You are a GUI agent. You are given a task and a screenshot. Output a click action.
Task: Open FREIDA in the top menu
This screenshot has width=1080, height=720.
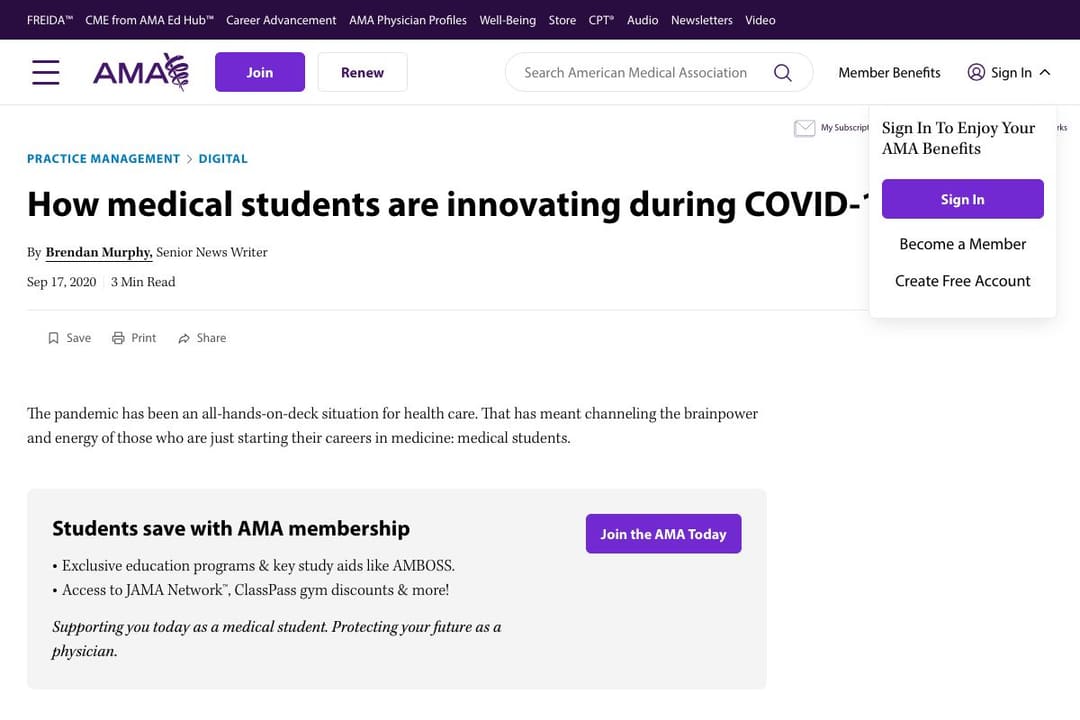coord(50,20)
